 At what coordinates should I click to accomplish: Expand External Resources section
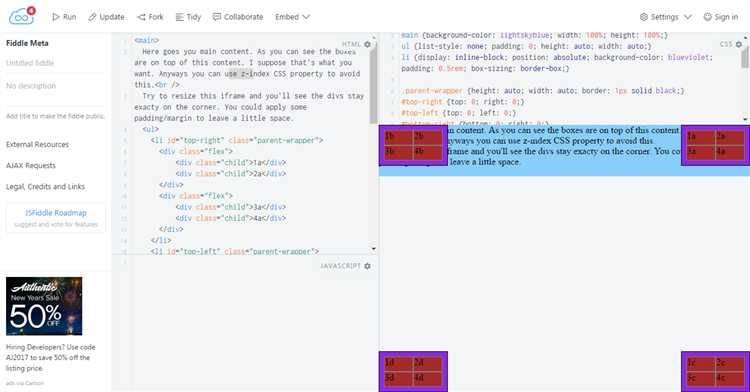[x=37, y=144]
